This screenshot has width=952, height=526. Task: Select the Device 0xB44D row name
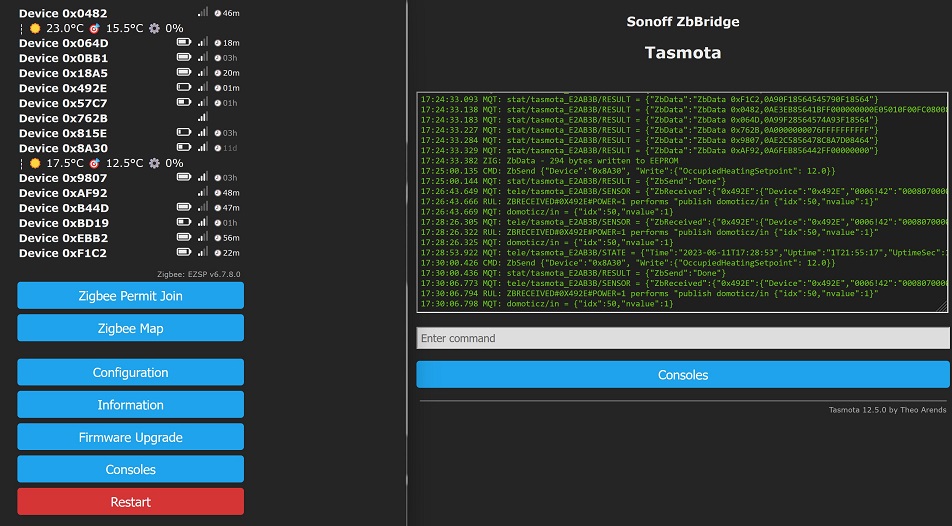point(64,208)
